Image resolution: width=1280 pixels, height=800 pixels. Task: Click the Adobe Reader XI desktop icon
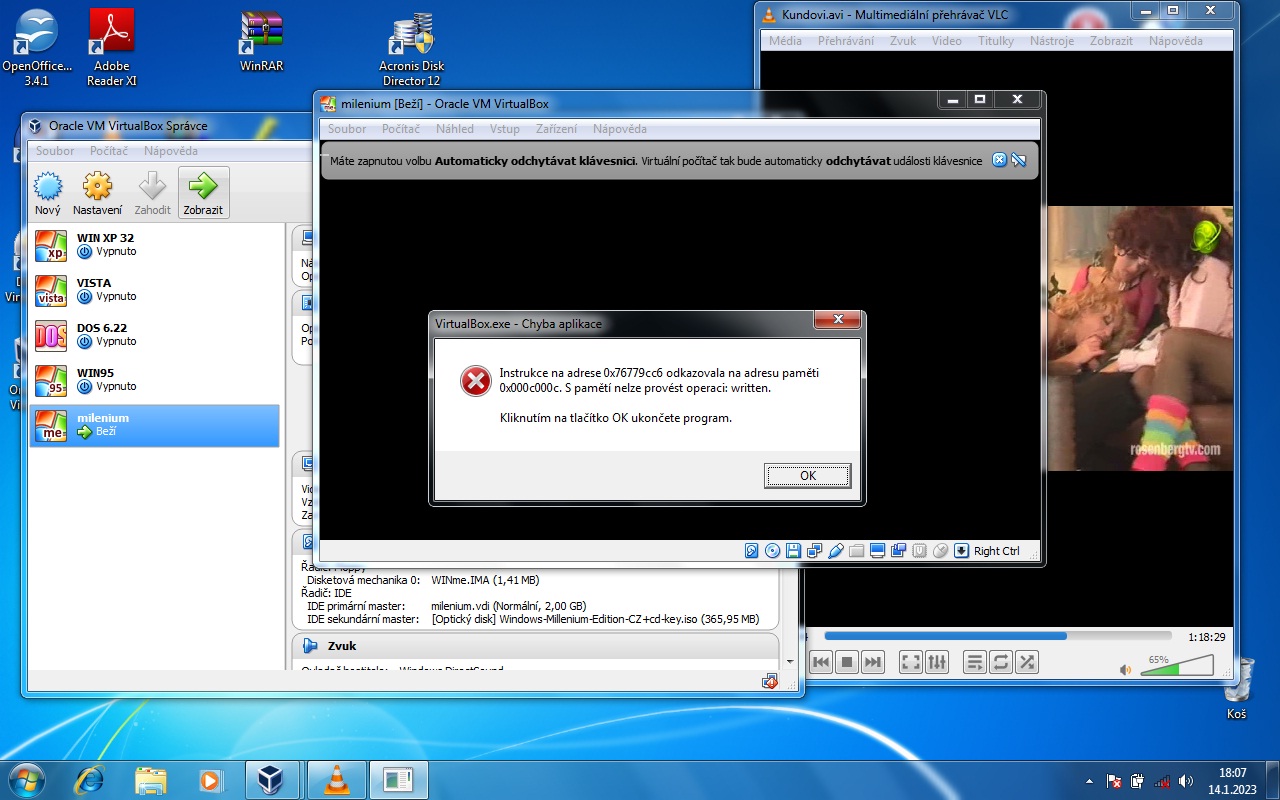[112, 48]
